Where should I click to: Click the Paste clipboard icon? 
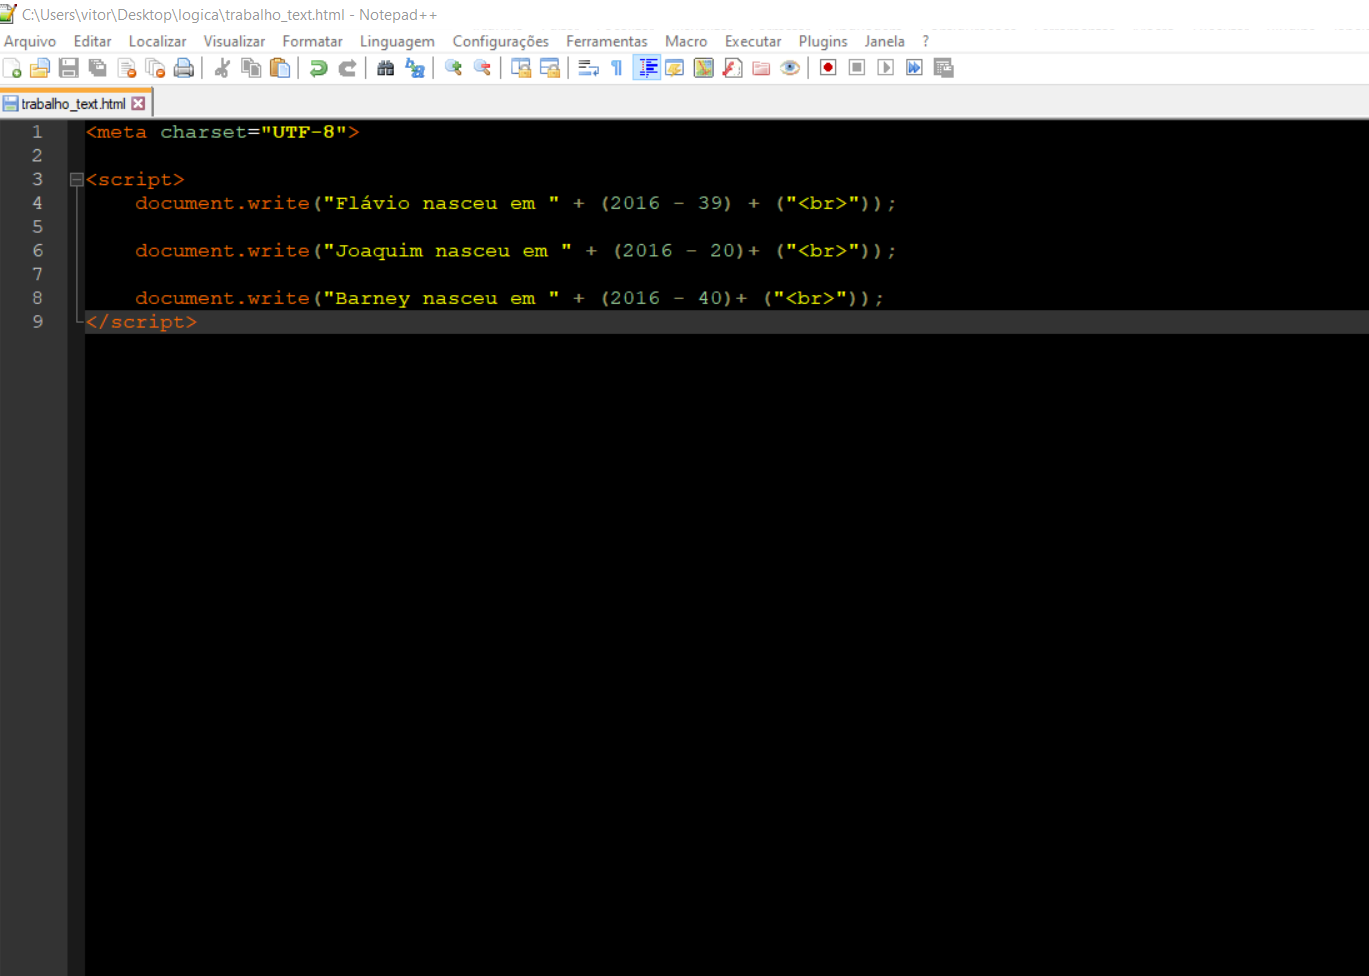(281, 68)
